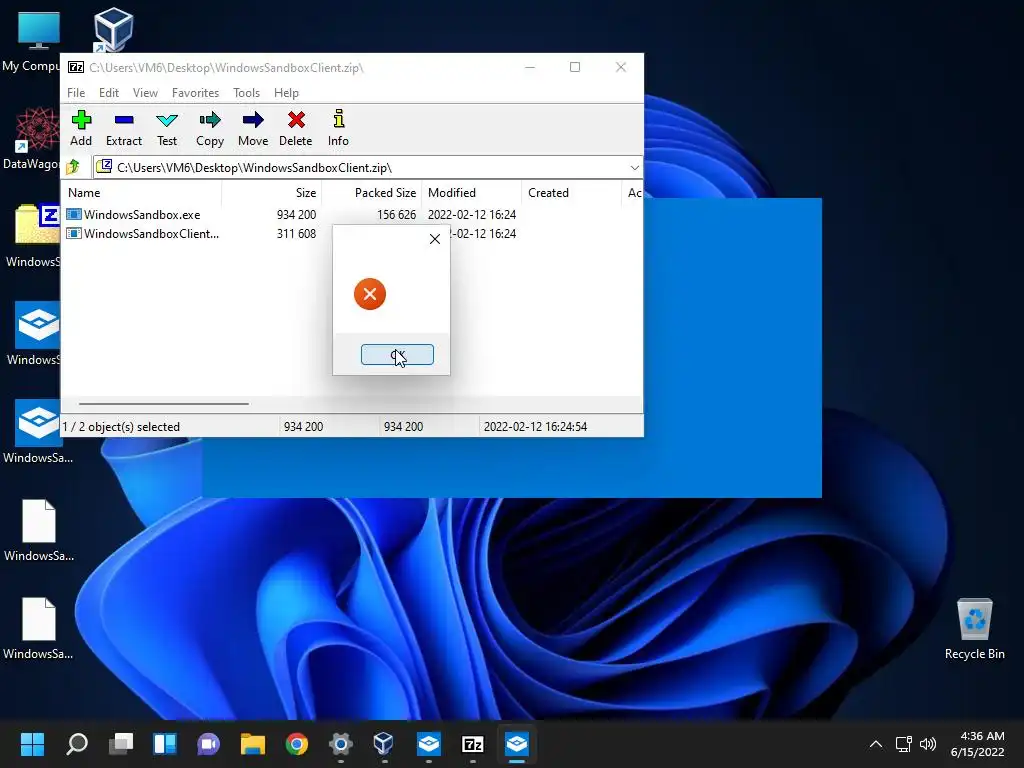Open the Tools menu
Screen dimensions: 1024x768
coord(246,93)
